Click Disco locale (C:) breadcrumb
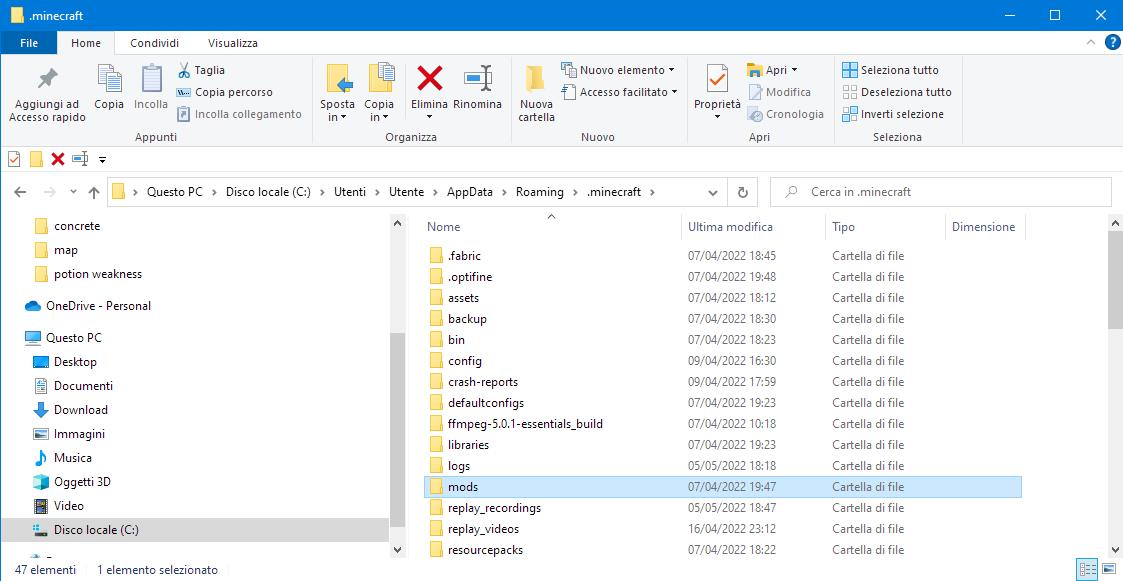 [269, 192]
